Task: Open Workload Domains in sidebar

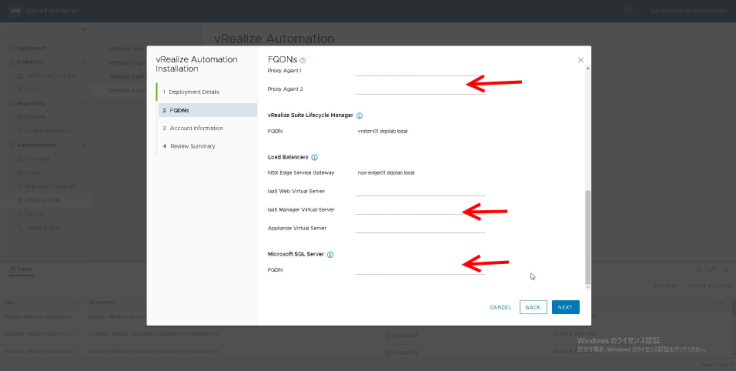Action: pyautogui.click(x=51, y=76)
